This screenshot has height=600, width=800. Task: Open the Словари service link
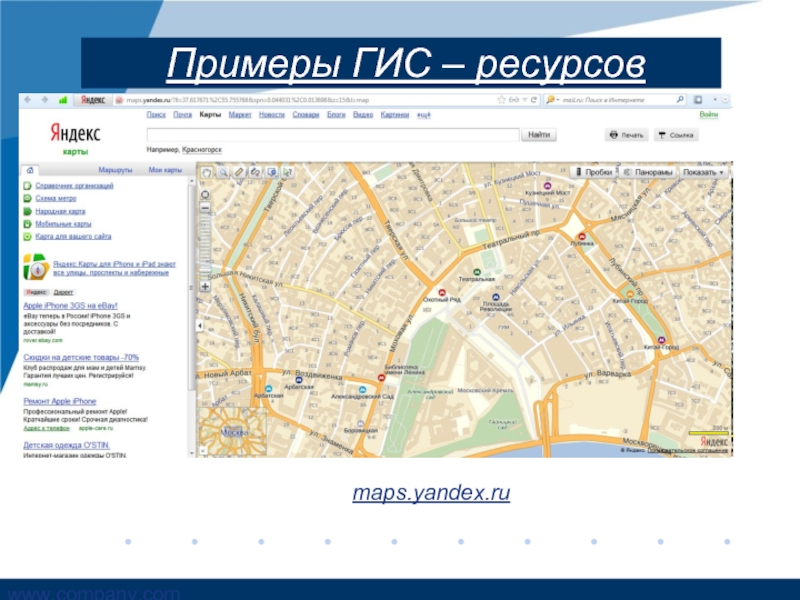pyautogui.click(x=306, y=115)
